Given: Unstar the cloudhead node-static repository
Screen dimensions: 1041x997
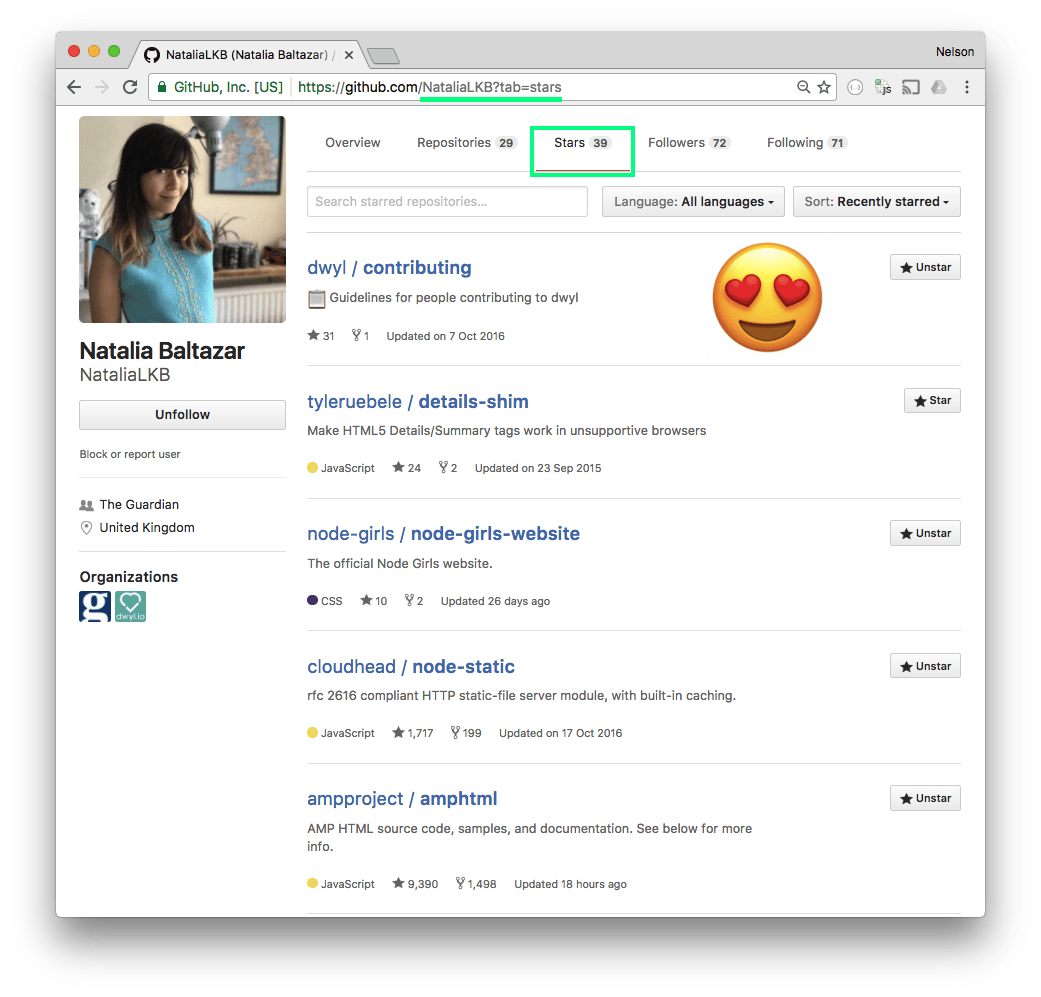Looking at the screenshot, I should pyautogui.click(x=925, y=666).
